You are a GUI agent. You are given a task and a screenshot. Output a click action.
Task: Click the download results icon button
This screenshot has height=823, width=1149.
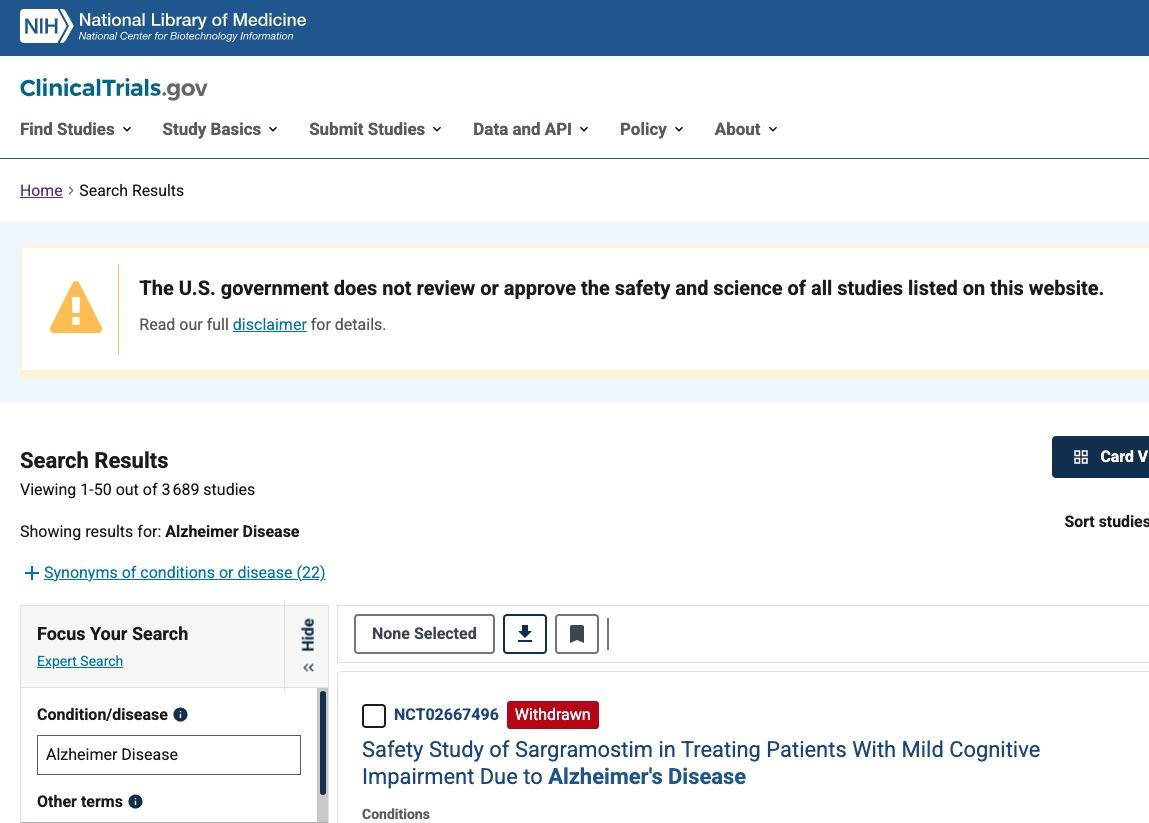(525, 634)
